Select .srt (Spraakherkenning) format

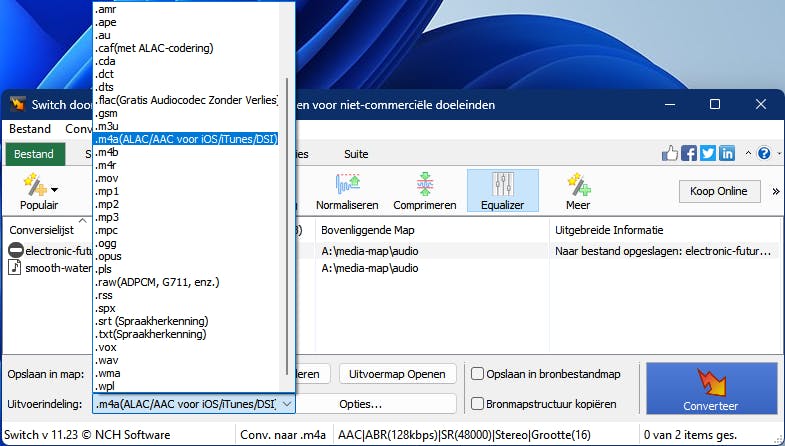(186, 321)
